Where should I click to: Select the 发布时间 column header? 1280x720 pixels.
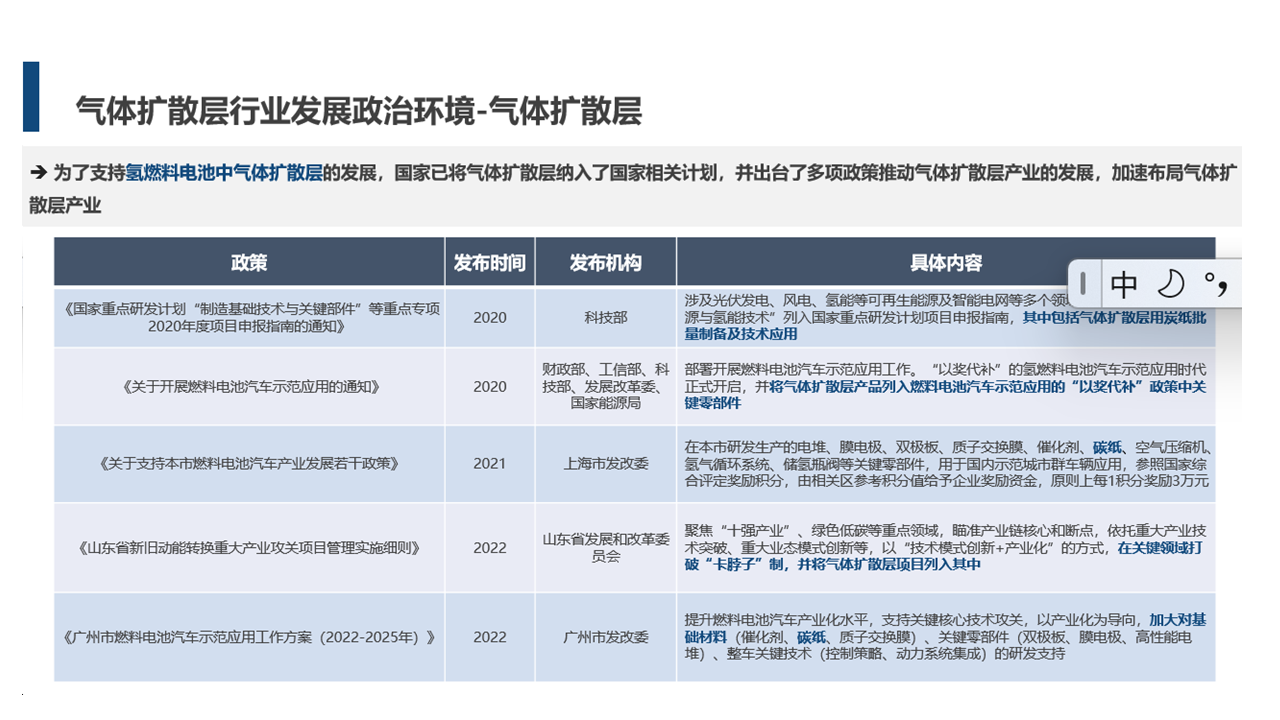(x=489, y=263)
